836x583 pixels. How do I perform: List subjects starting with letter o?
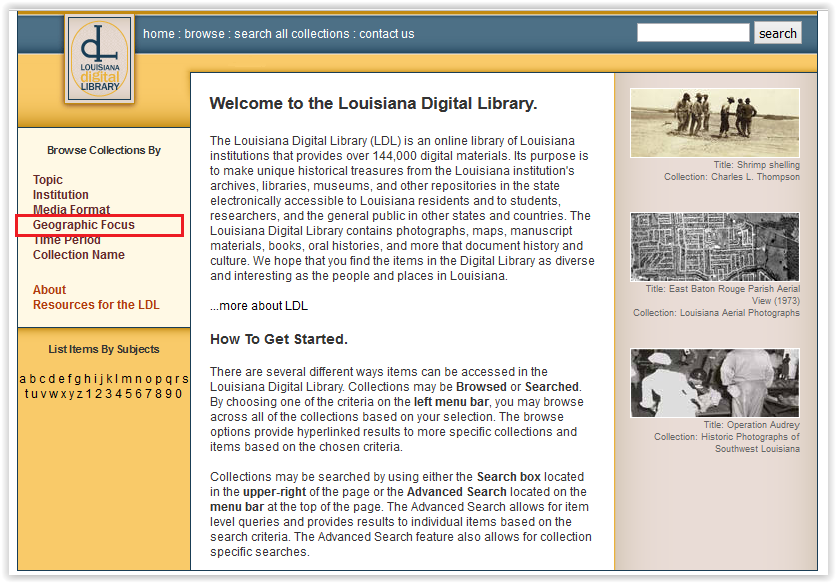[x=149, y=379]
